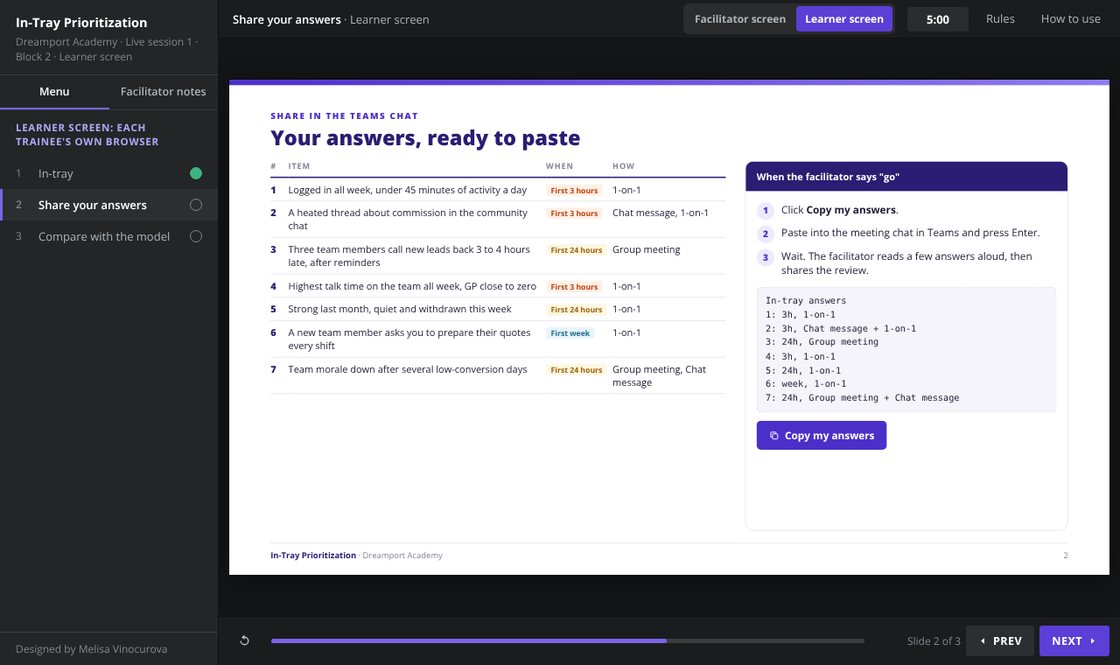Image resolution: width=1120 pixels, height=665 pixels.
Task: Click the First 24 hours badge in row 7
Action: (576, 370)
